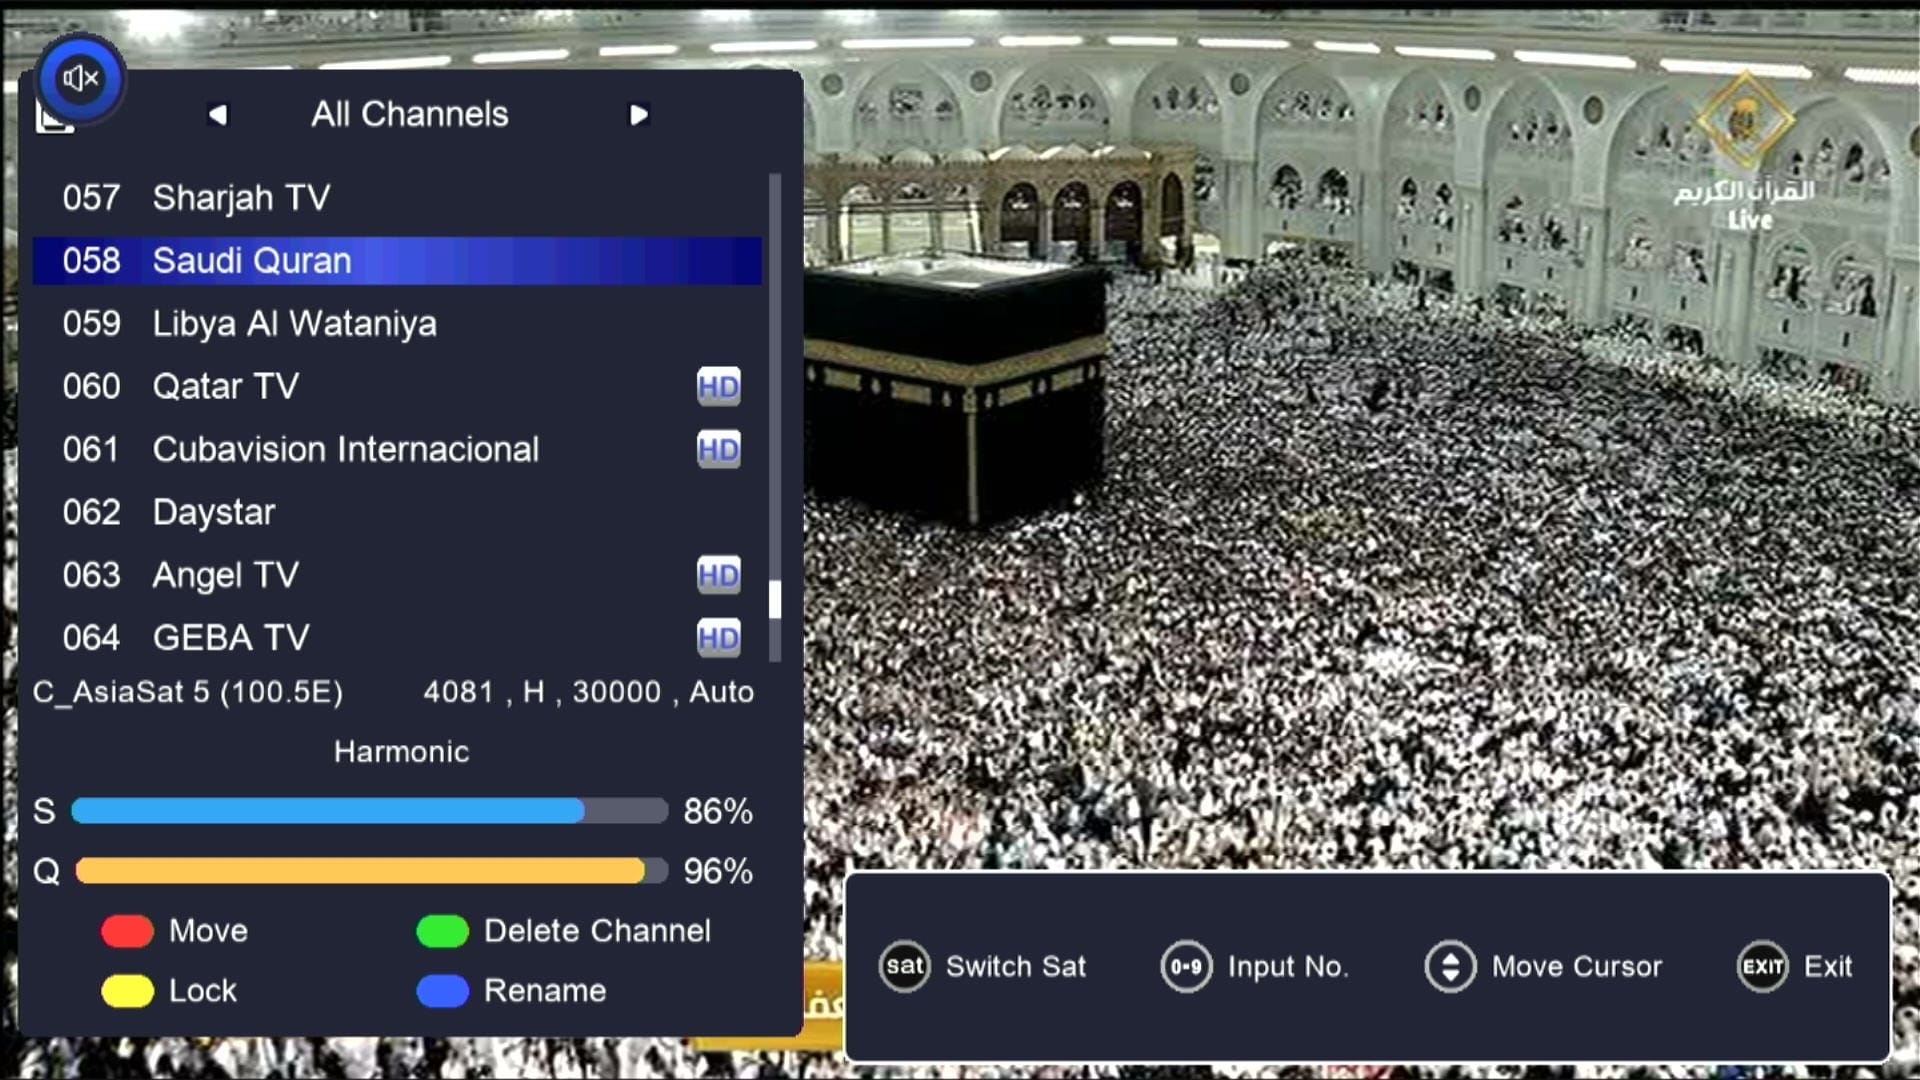Click the blue signal strength bar

pos(330,811)
